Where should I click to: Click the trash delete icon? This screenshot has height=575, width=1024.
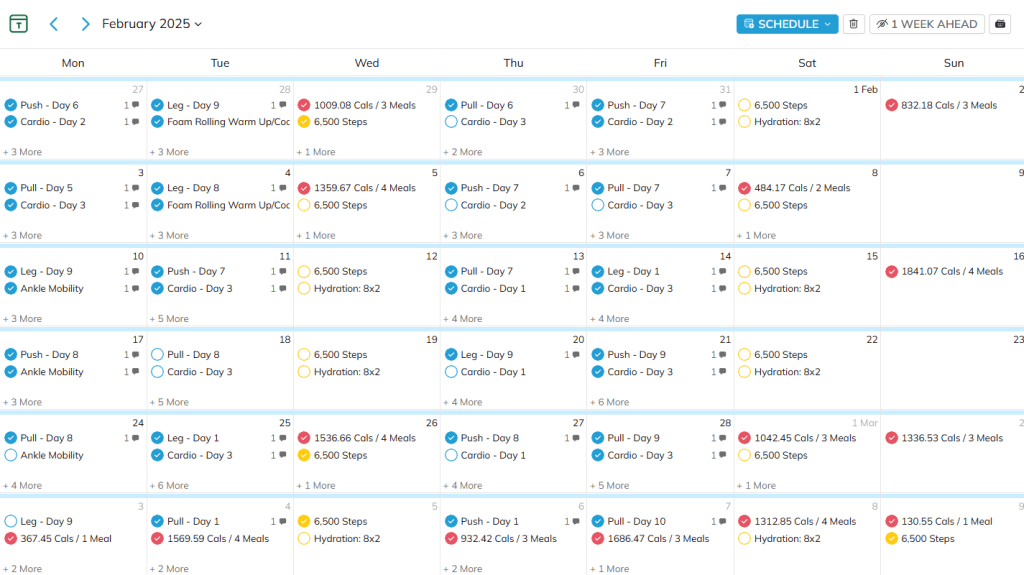coord(853,24)
